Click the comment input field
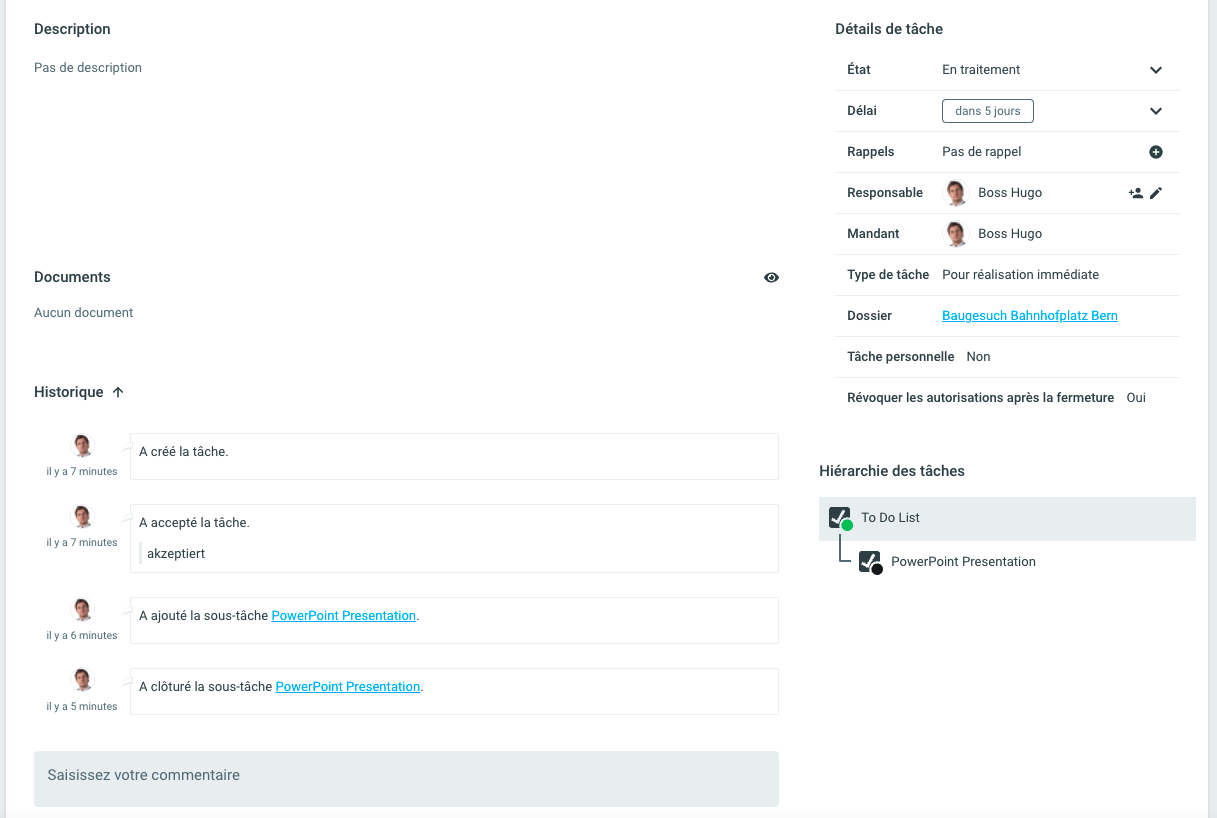Screen dimensions: 1217x818 pos(406,778)
